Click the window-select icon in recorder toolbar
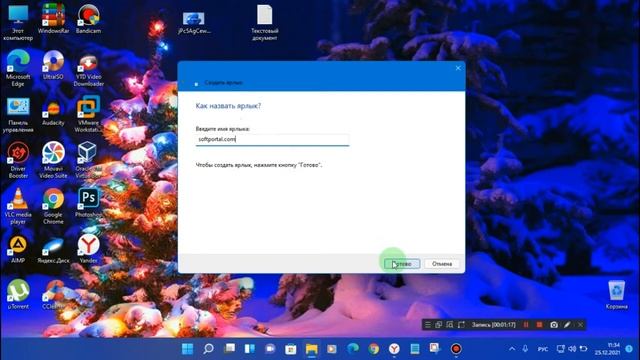Viewport: 640px width, 360px height. 438,325
